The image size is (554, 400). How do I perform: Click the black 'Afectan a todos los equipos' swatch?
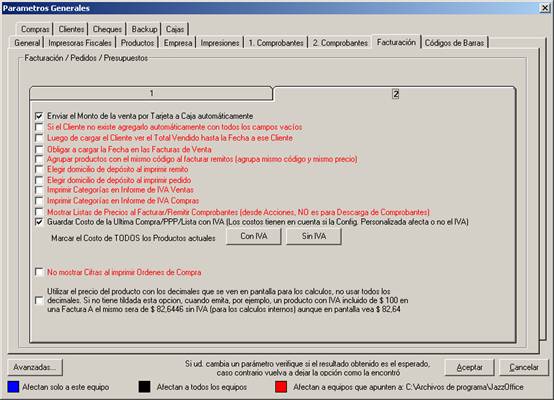tap(145, 387)
